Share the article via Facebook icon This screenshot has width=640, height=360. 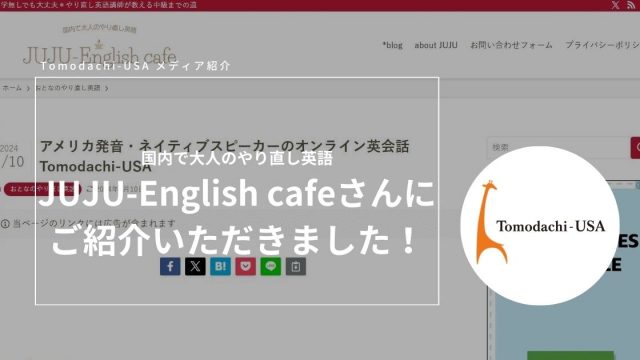(x=170, y=267)
